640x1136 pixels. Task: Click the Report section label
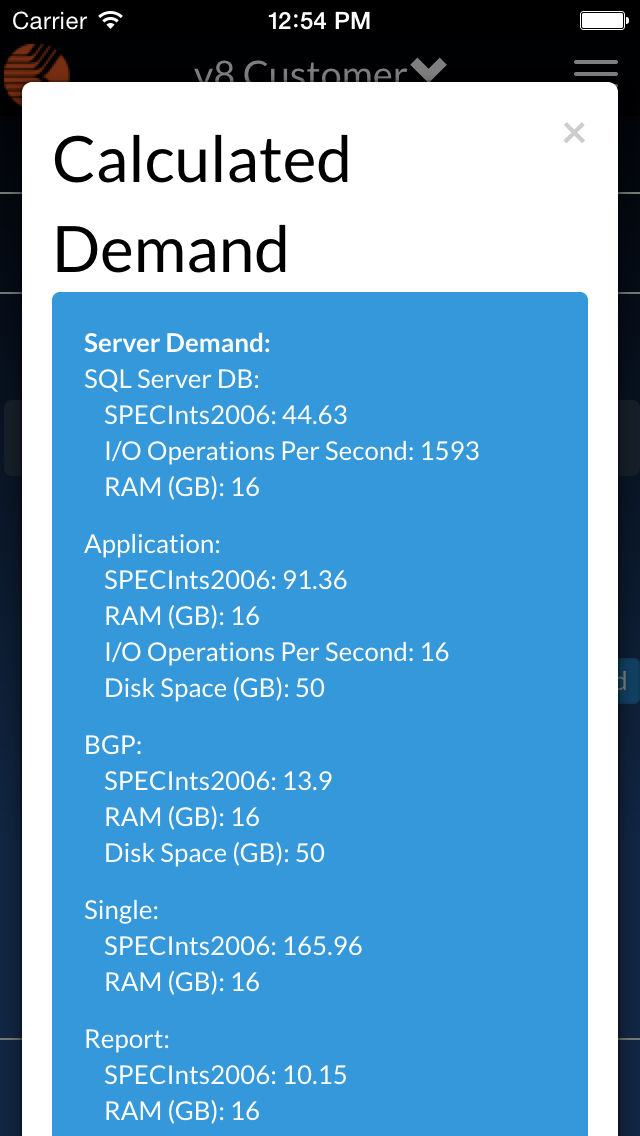tap(127, 1040)
